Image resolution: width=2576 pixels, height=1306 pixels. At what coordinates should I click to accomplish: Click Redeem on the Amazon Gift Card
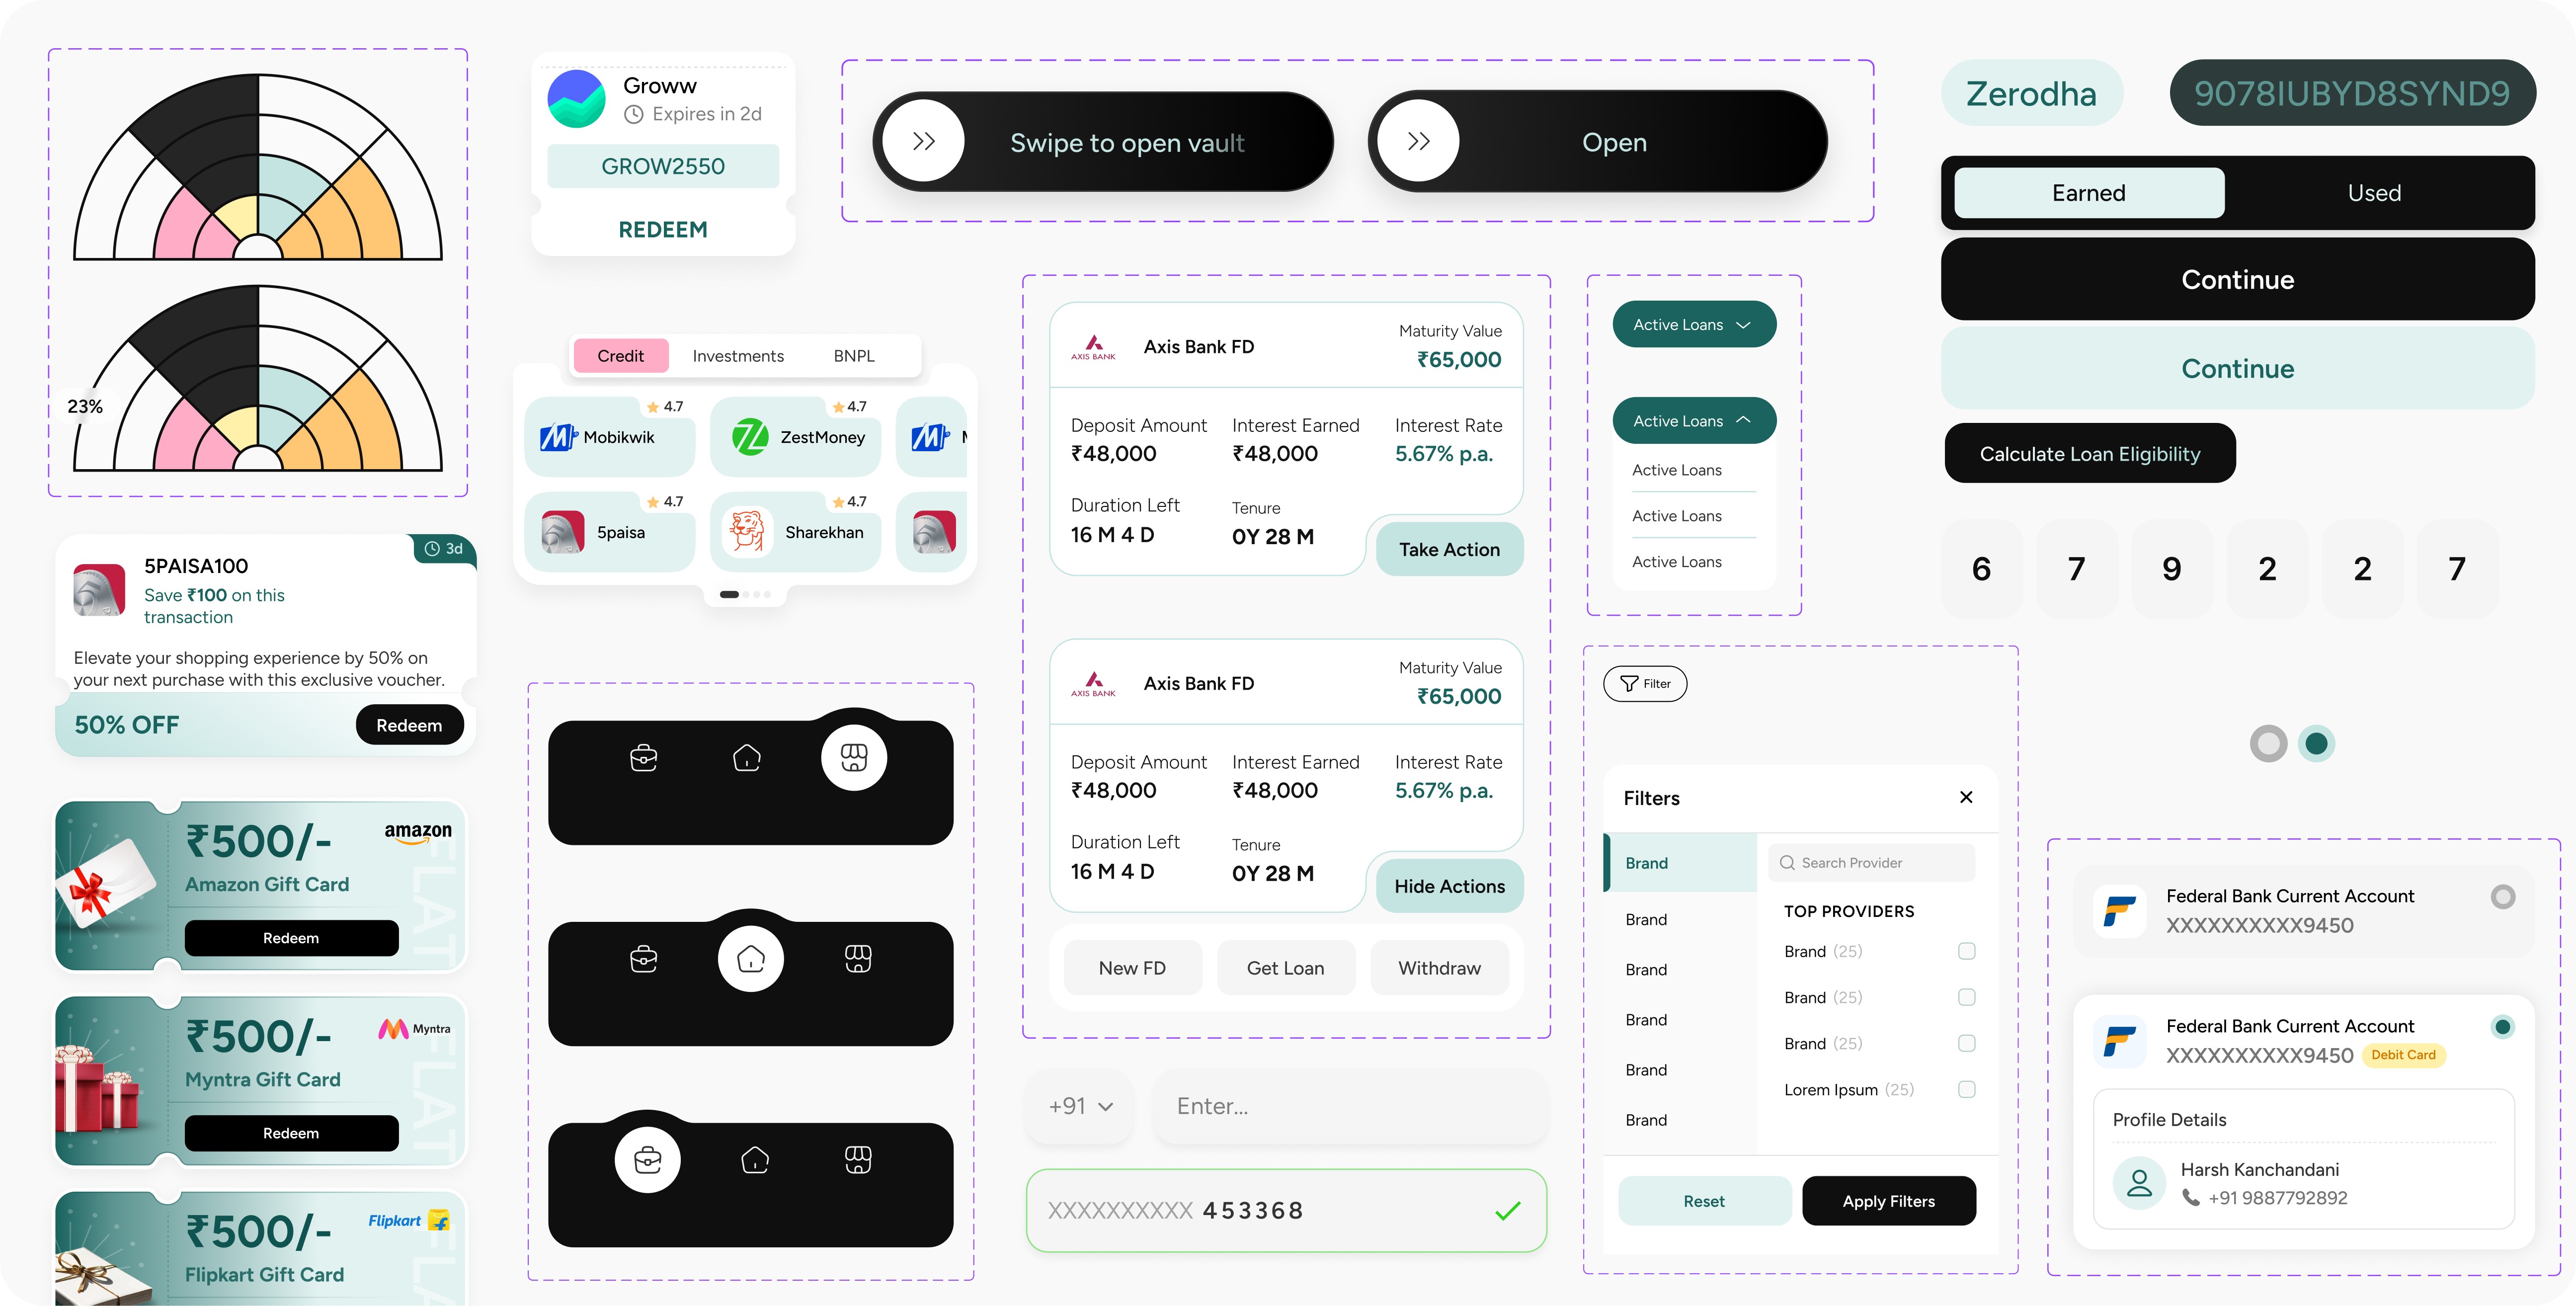(291, 938)
